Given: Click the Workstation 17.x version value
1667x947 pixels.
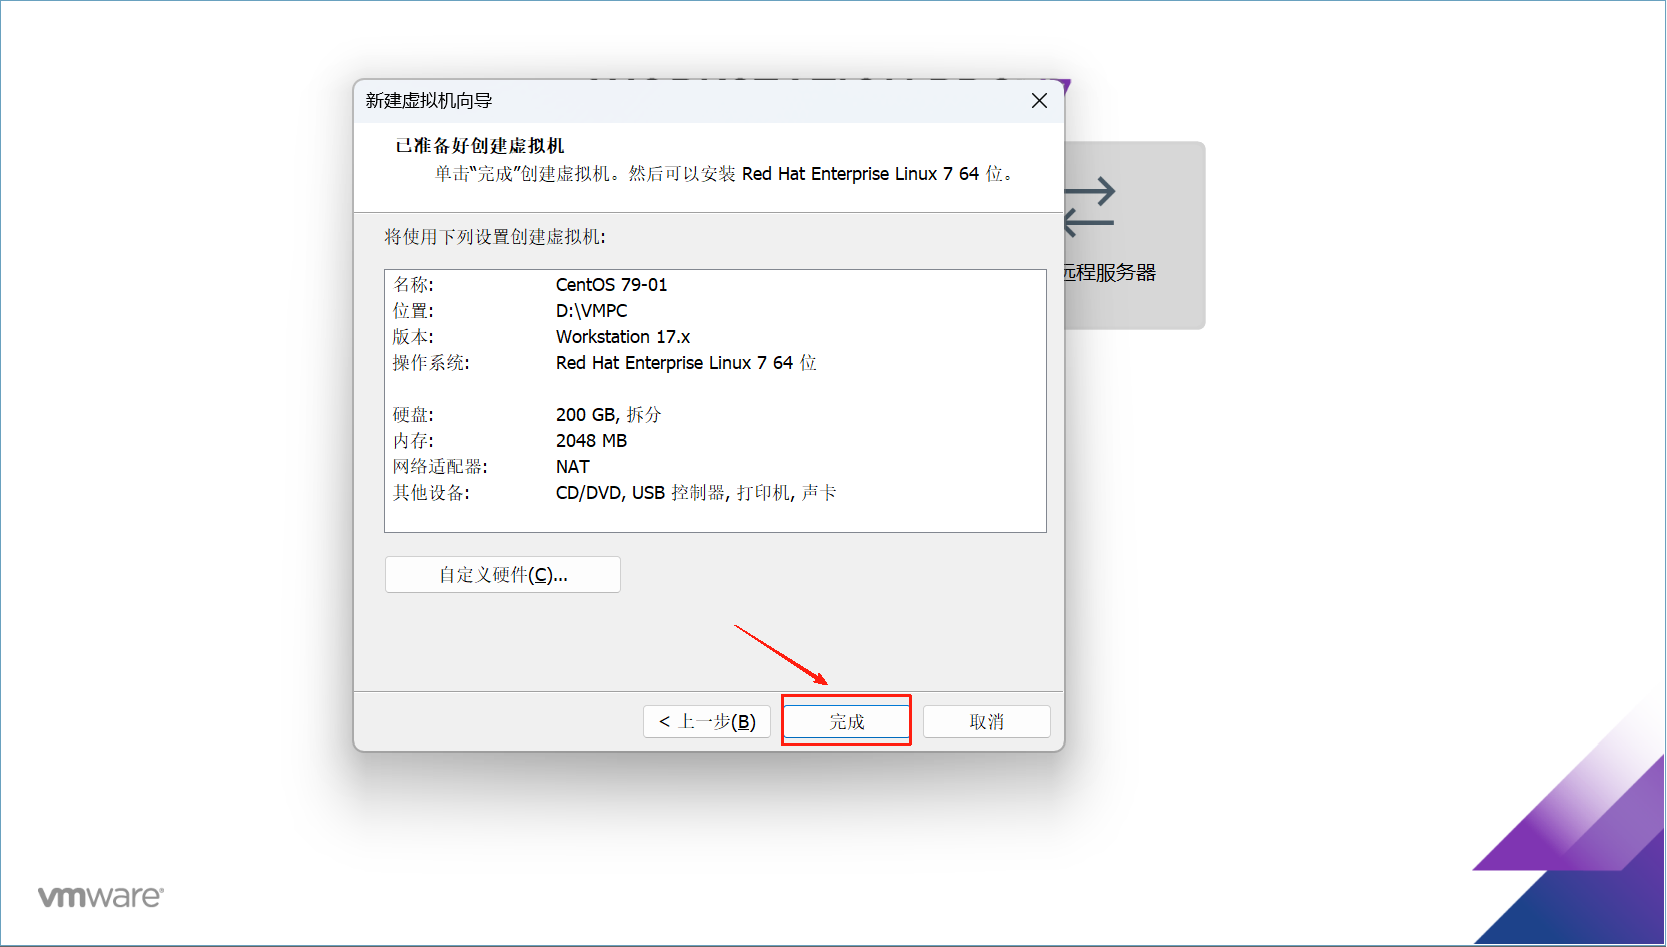Looking at the screenshot, I should (623, 337).
